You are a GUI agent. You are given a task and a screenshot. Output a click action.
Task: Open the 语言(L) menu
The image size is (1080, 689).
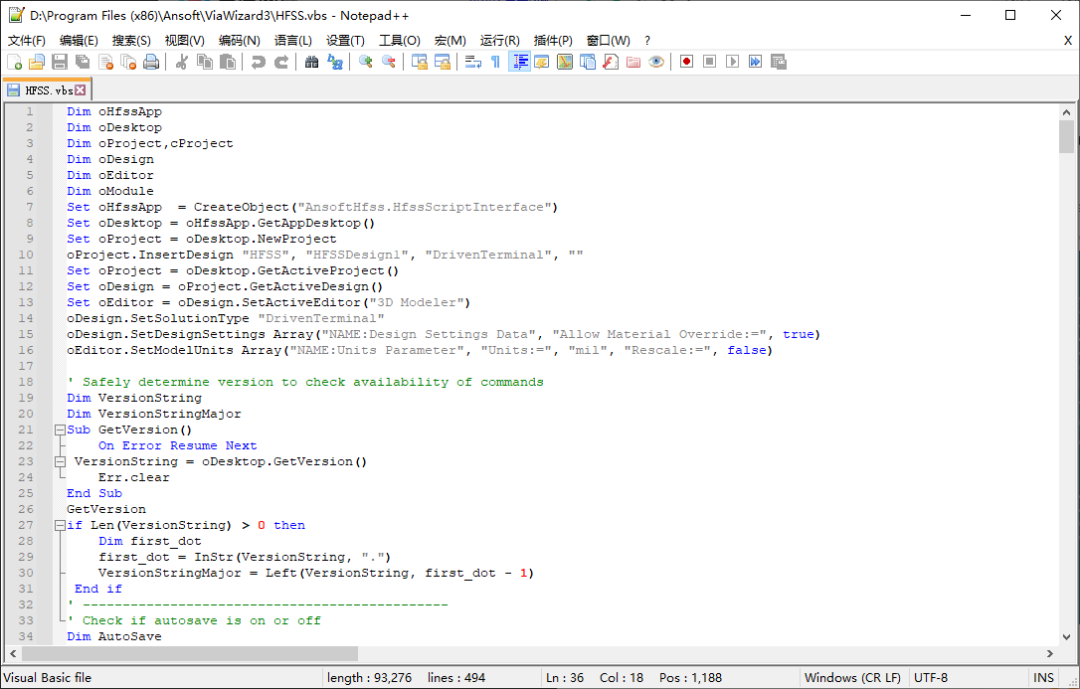tap(293, 41)
